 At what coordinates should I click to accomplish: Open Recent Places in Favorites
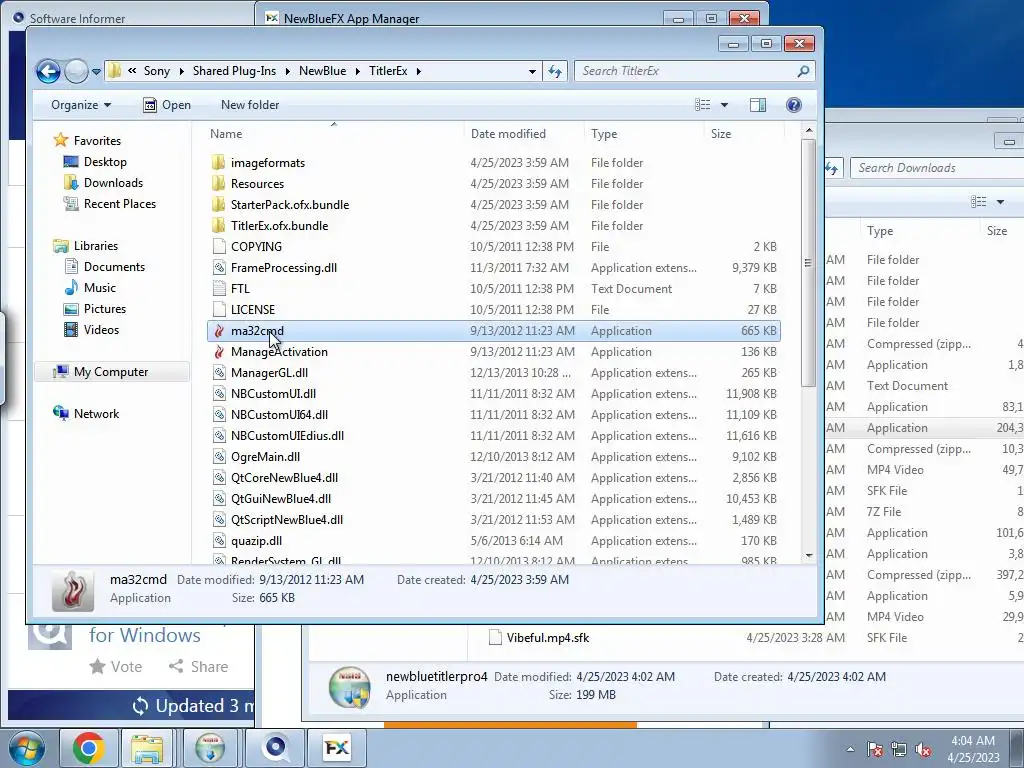point(120,204)
